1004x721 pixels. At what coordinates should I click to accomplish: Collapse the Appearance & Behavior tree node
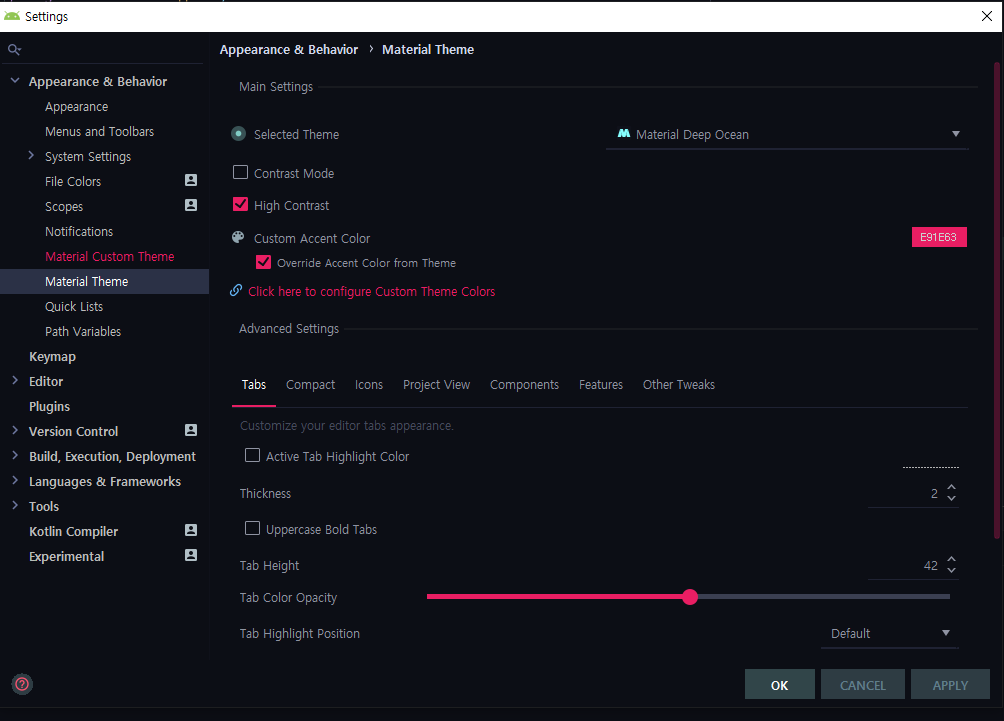pos(15,81)
